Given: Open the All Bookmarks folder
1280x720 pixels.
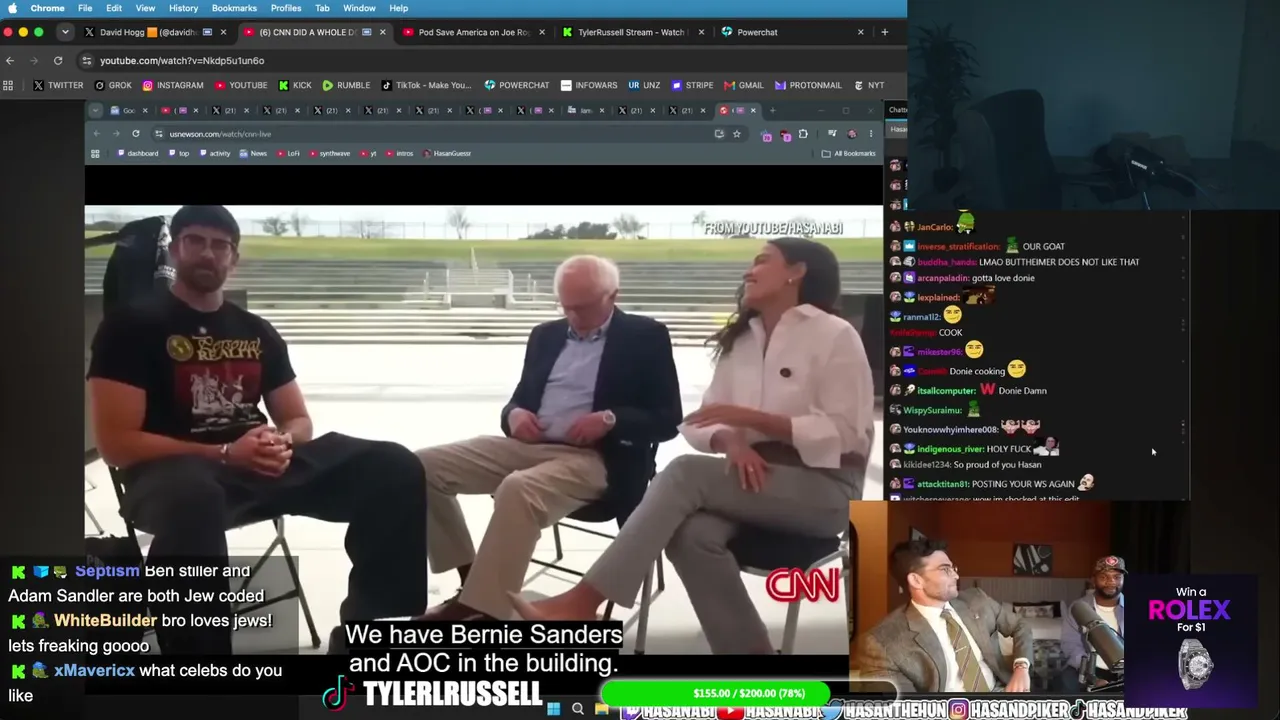Looking at the screenshot, I should (x=849, y=153).
